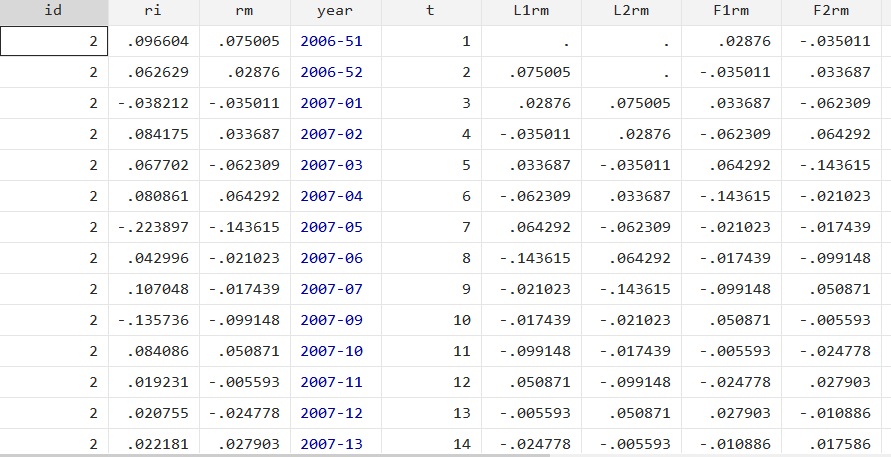
Task: Select the year cell 2007-13
Action: click(x=335, y=443)
